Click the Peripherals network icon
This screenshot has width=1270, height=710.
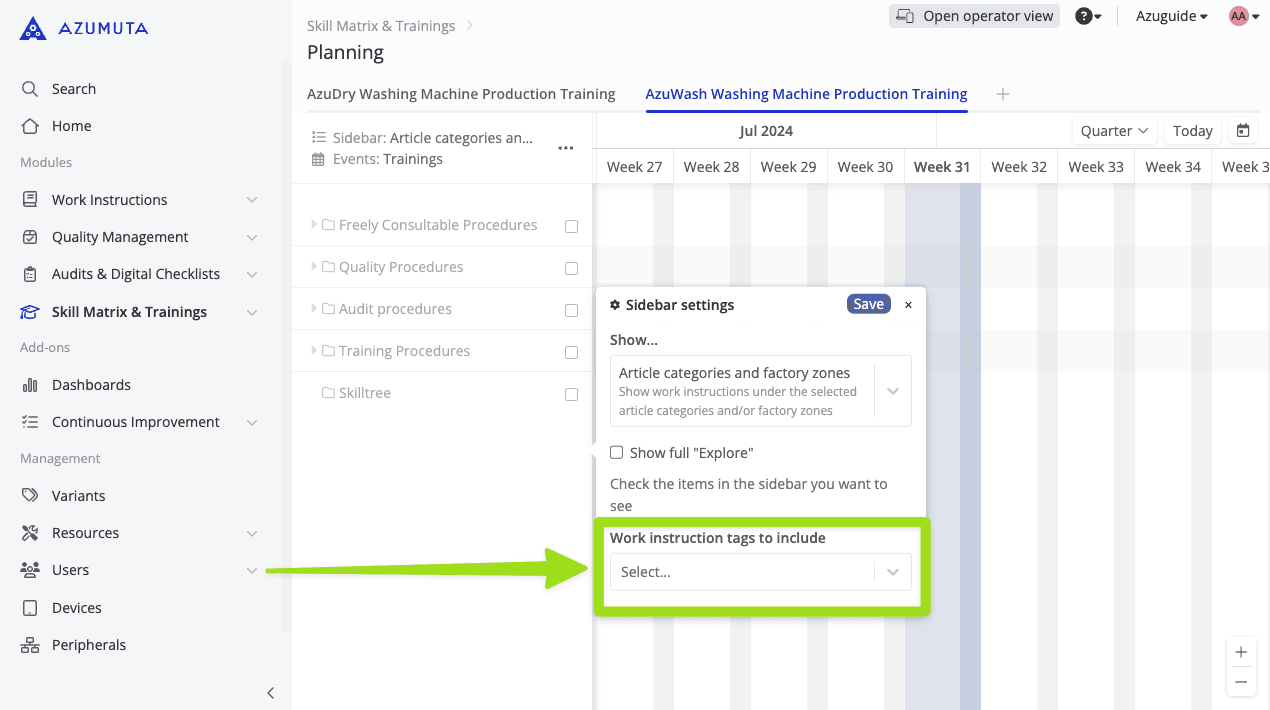30,645
